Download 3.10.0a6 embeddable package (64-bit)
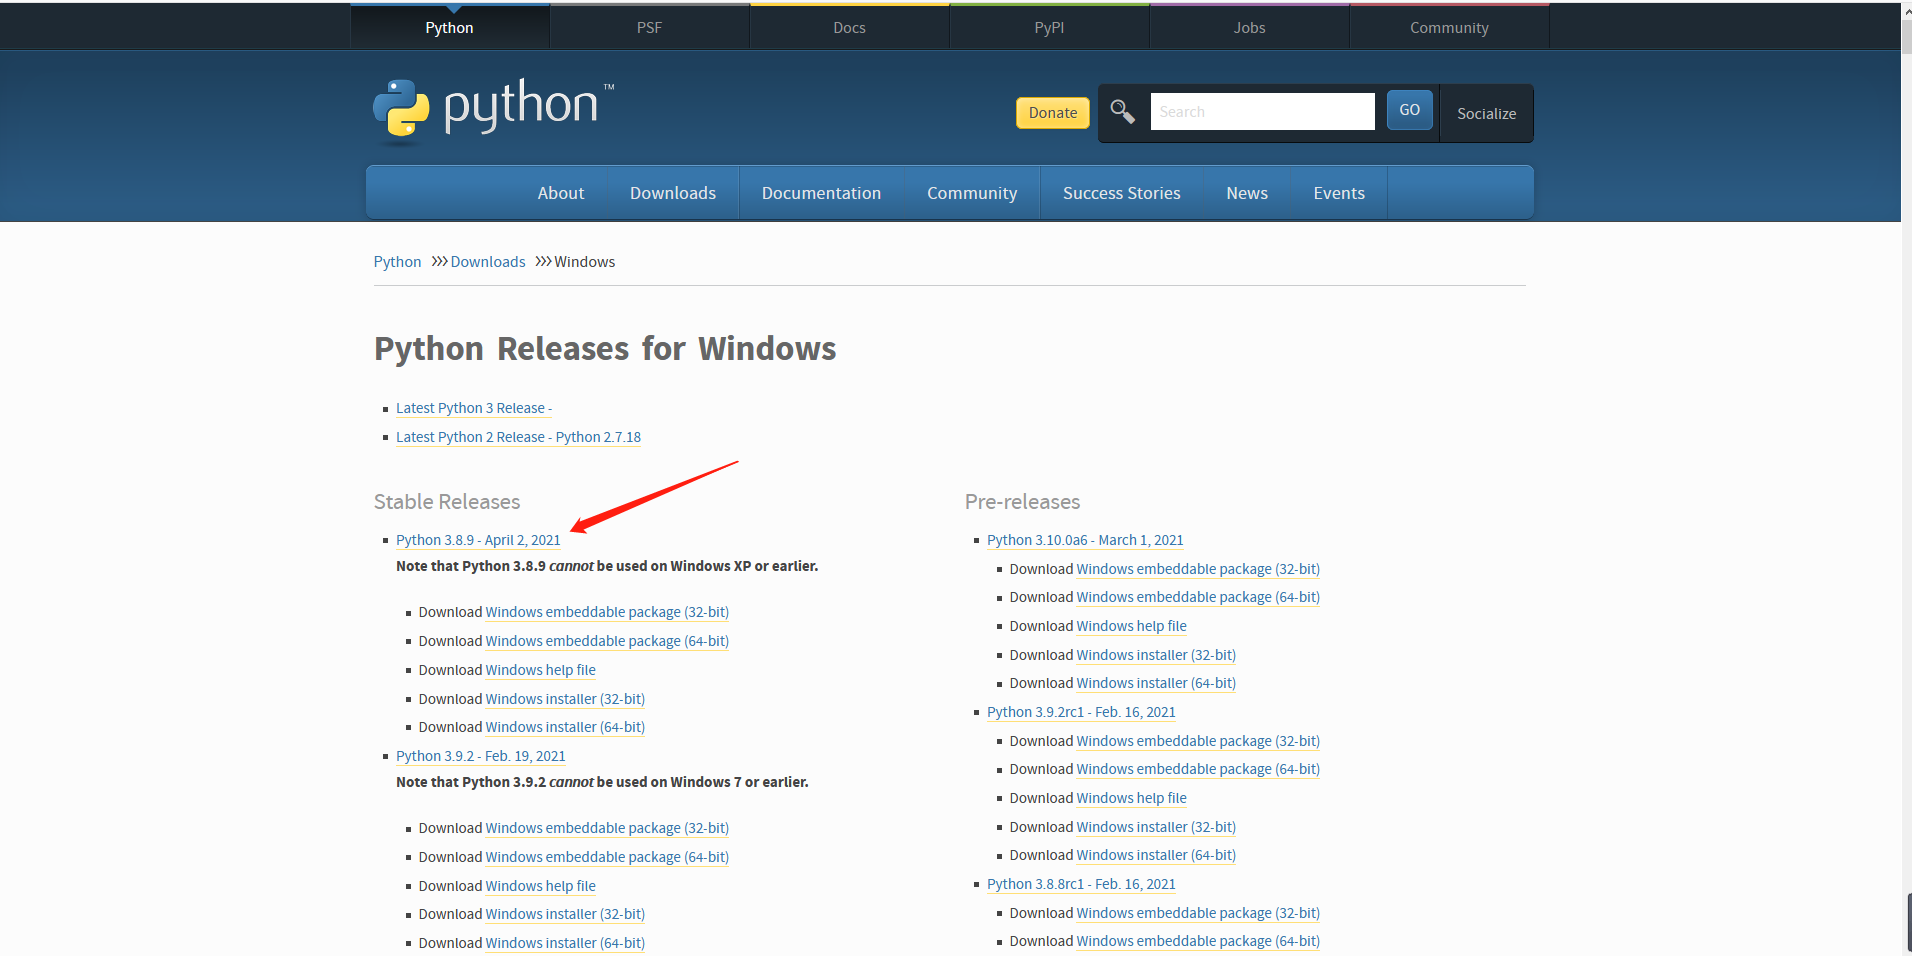The height and width of the screenshot is (956, 1912). tap(1198, 597)
